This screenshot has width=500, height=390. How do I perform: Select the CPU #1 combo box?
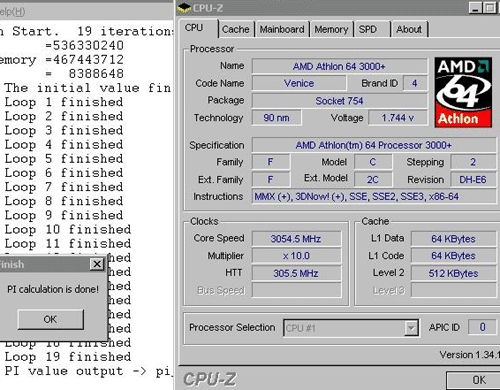[351, 328]
